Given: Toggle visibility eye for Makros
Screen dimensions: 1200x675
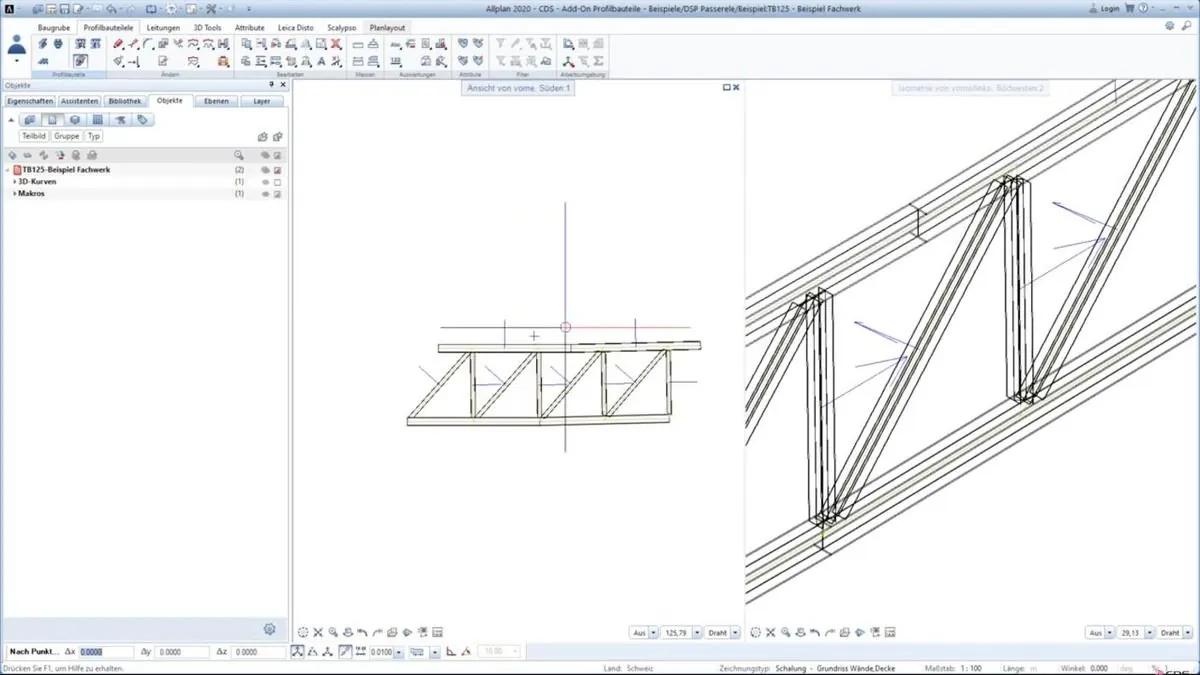Looking at the screenshot, I should [265, 194].
